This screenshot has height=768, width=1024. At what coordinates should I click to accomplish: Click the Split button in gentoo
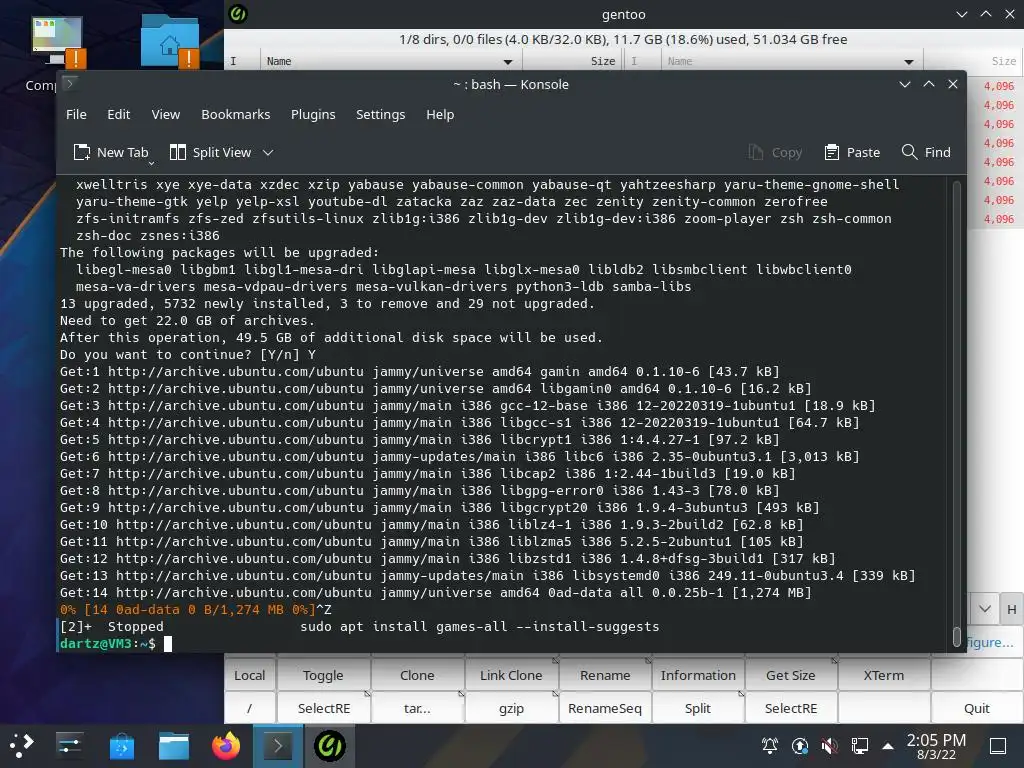pos(697,708)
